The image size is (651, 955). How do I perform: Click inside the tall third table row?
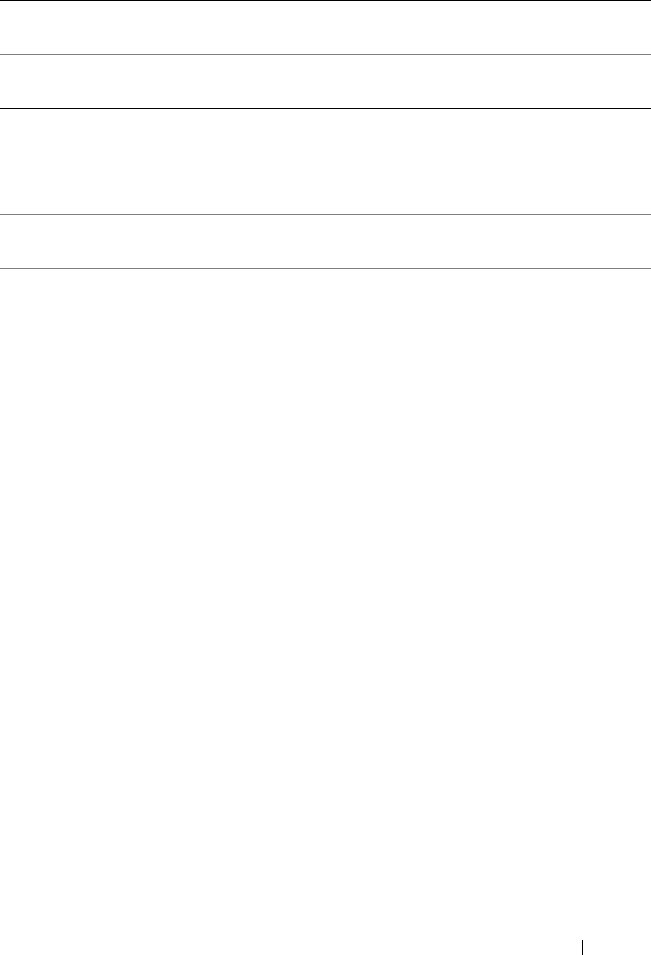(325, 161)
